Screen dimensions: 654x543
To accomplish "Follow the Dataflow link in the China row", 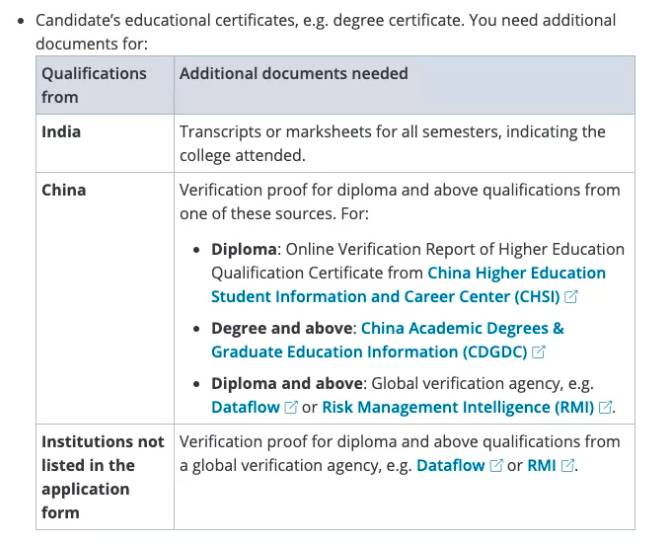I will coord(246,408).
